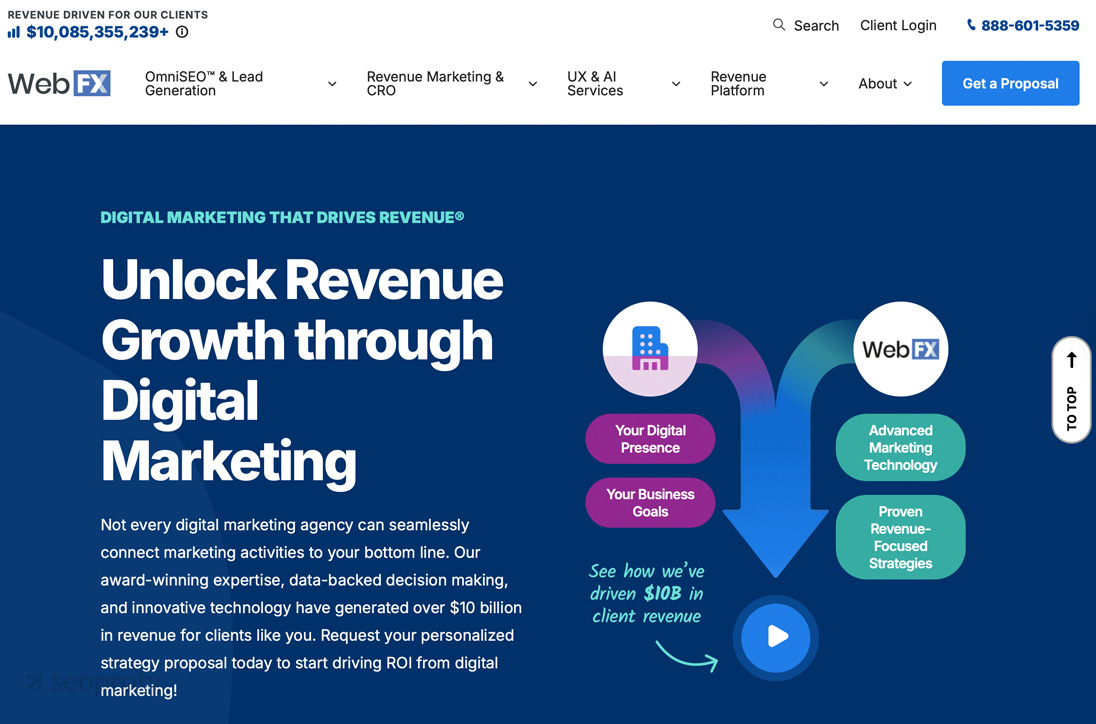1096x724 pixels.
Task: Expand the Revenue Platform chevron
Action: [x=823, y=84]
